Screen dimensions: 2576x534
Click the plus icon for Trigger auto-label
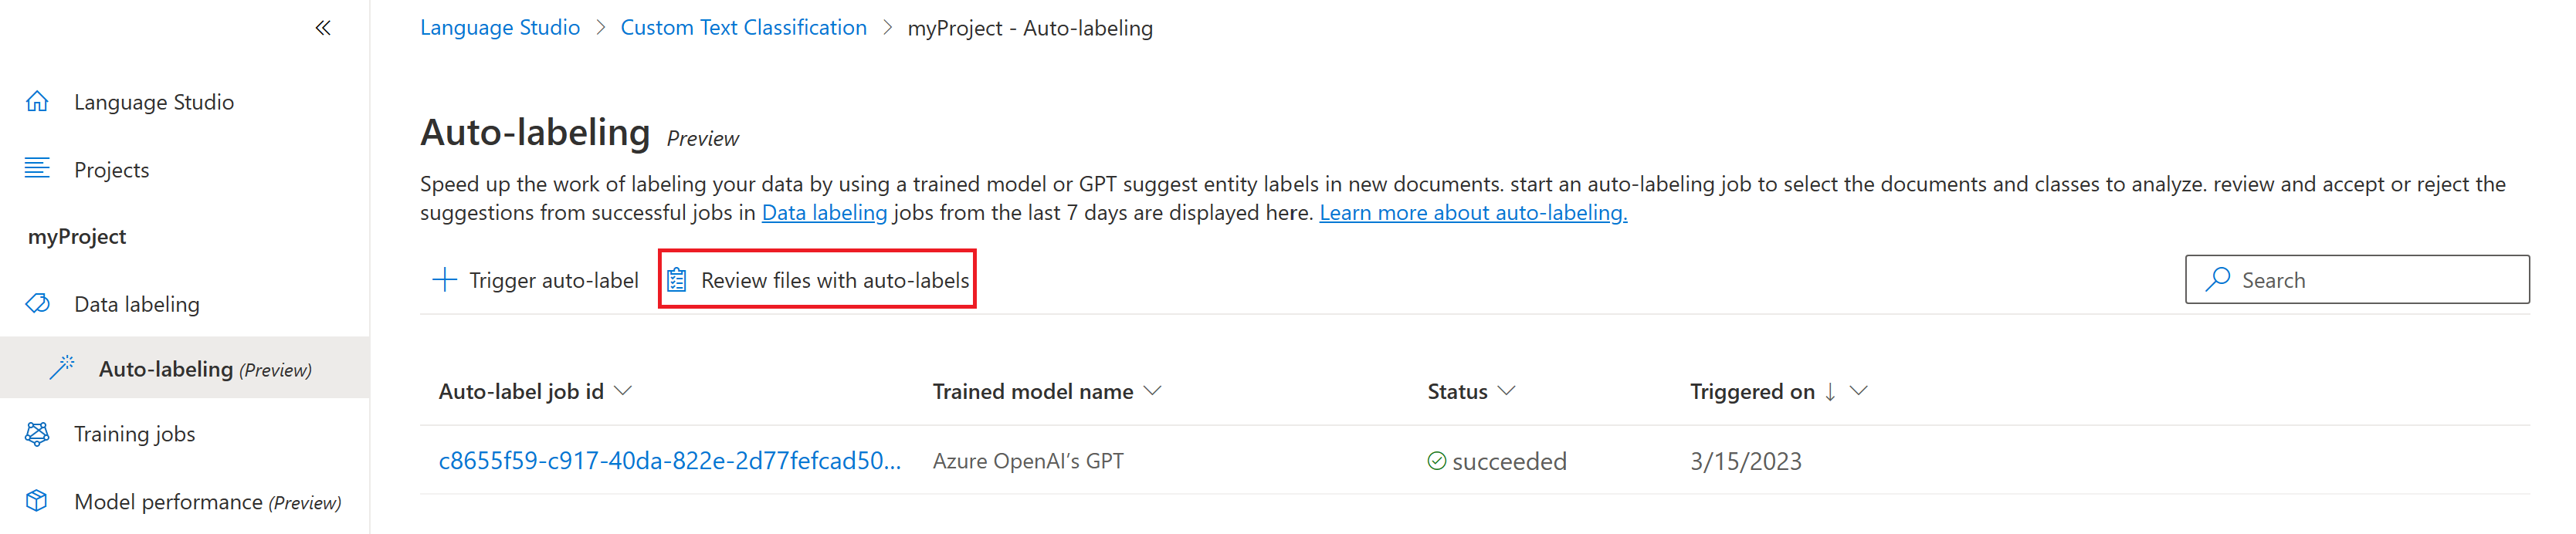click(x=444, y=280)
